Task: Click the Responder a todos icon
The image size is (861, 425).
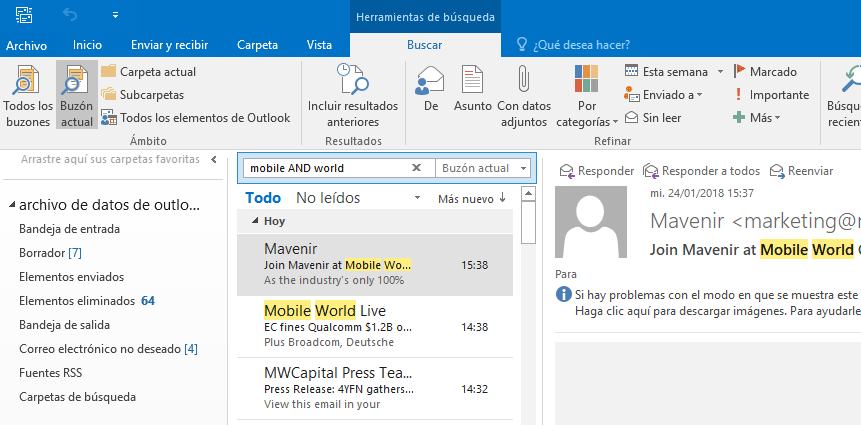Action: [x=651, y=171]
